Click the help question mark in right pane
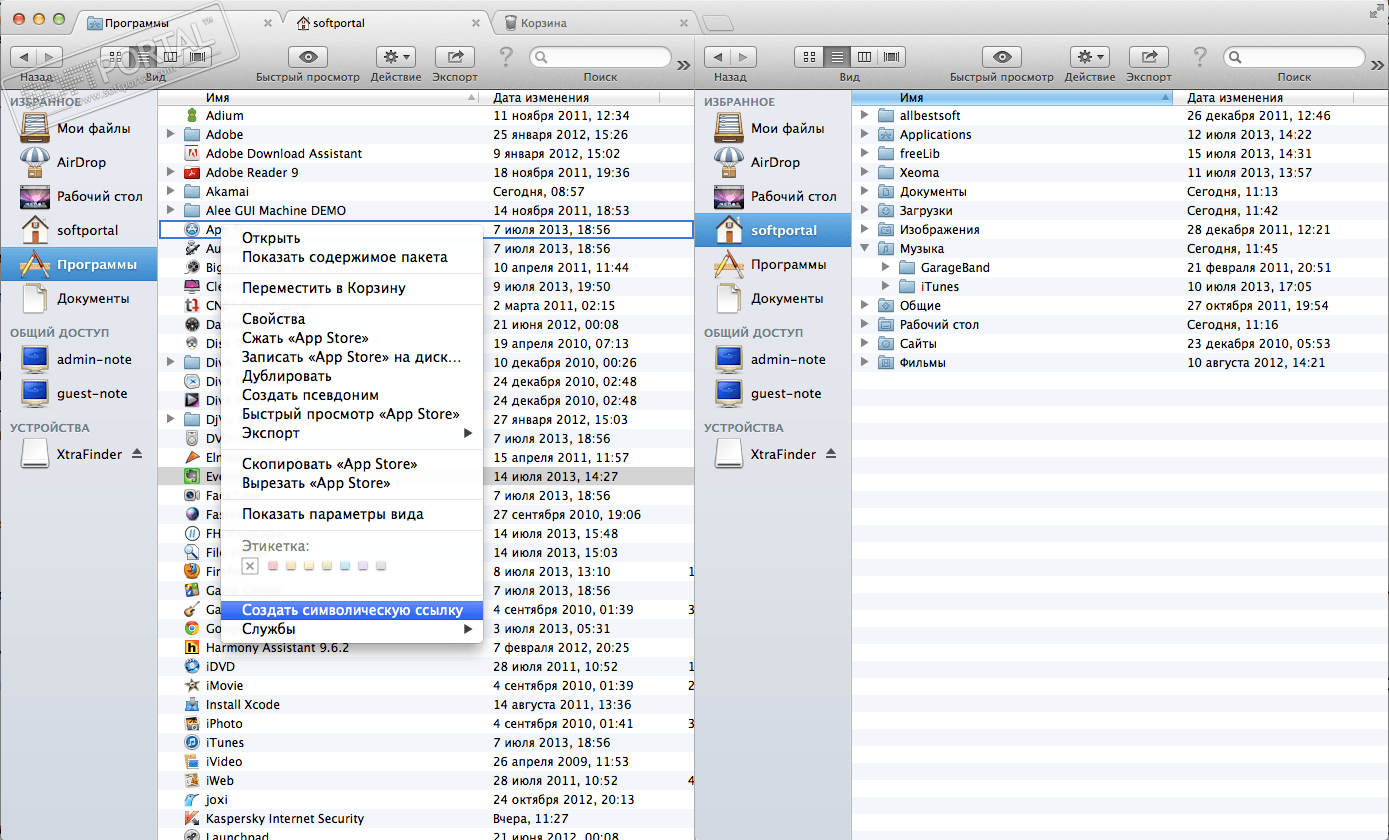Viewport: 1389px width, 840px height. pyautogui.click(x=1200, y=57)
